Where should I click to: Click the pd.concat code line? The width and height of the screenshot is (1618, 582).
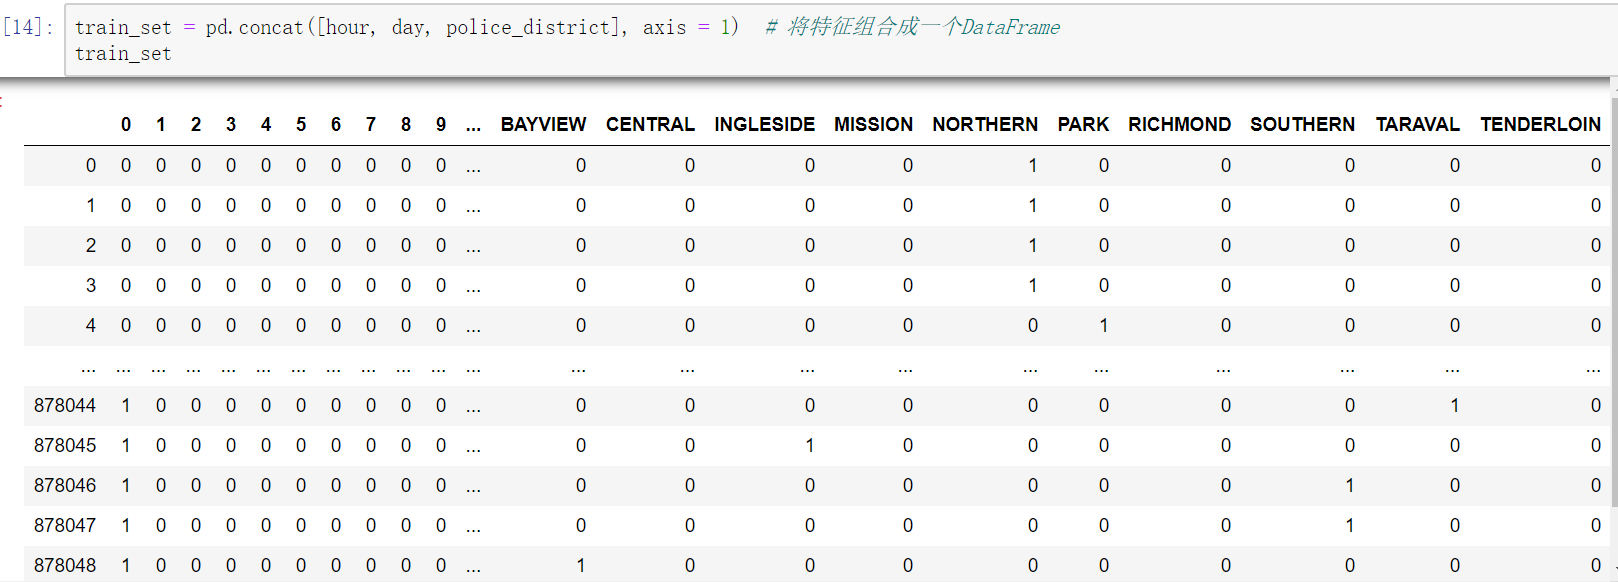click(407, 27)
